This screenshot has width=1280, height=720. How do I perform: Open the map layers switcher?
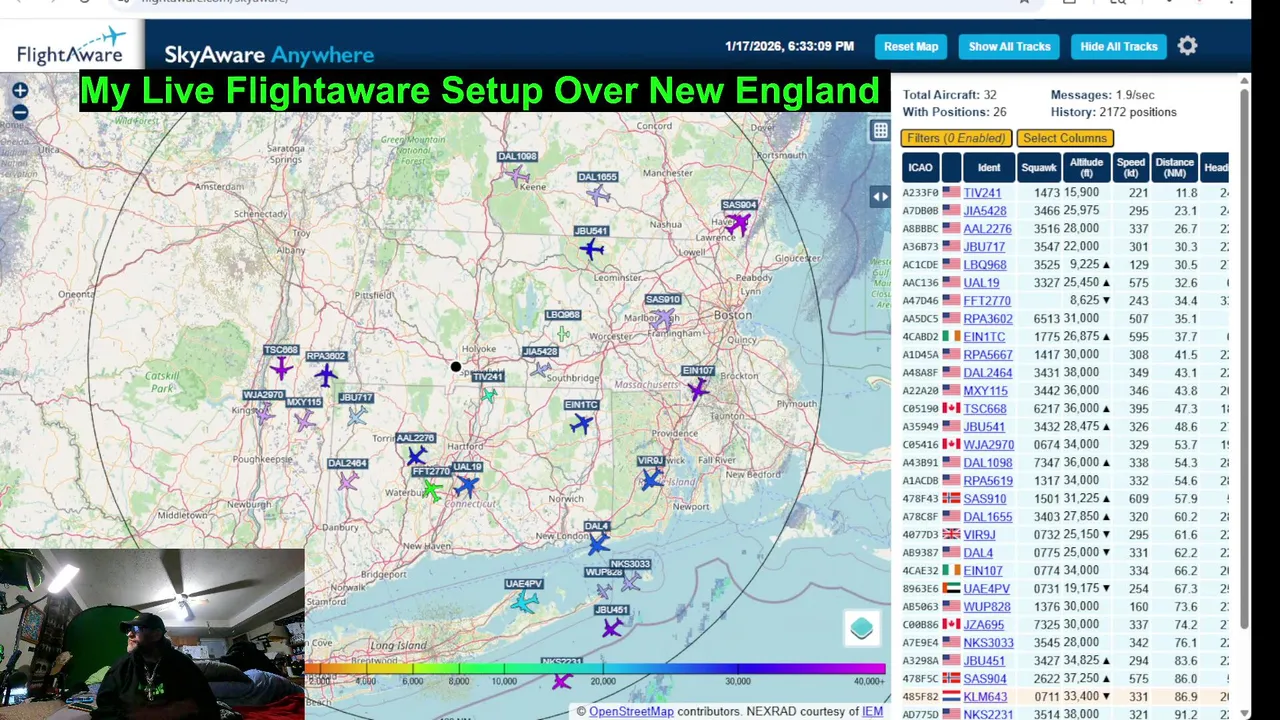coord(862,628)
